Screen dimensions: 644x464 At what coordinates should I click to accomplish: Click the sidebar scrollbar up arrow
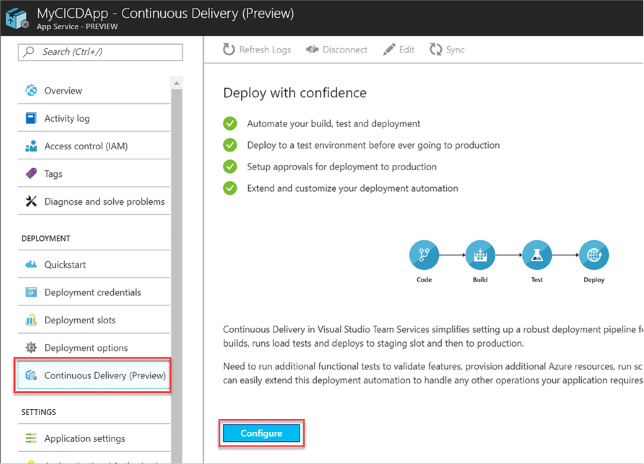[x=177, y=83]
